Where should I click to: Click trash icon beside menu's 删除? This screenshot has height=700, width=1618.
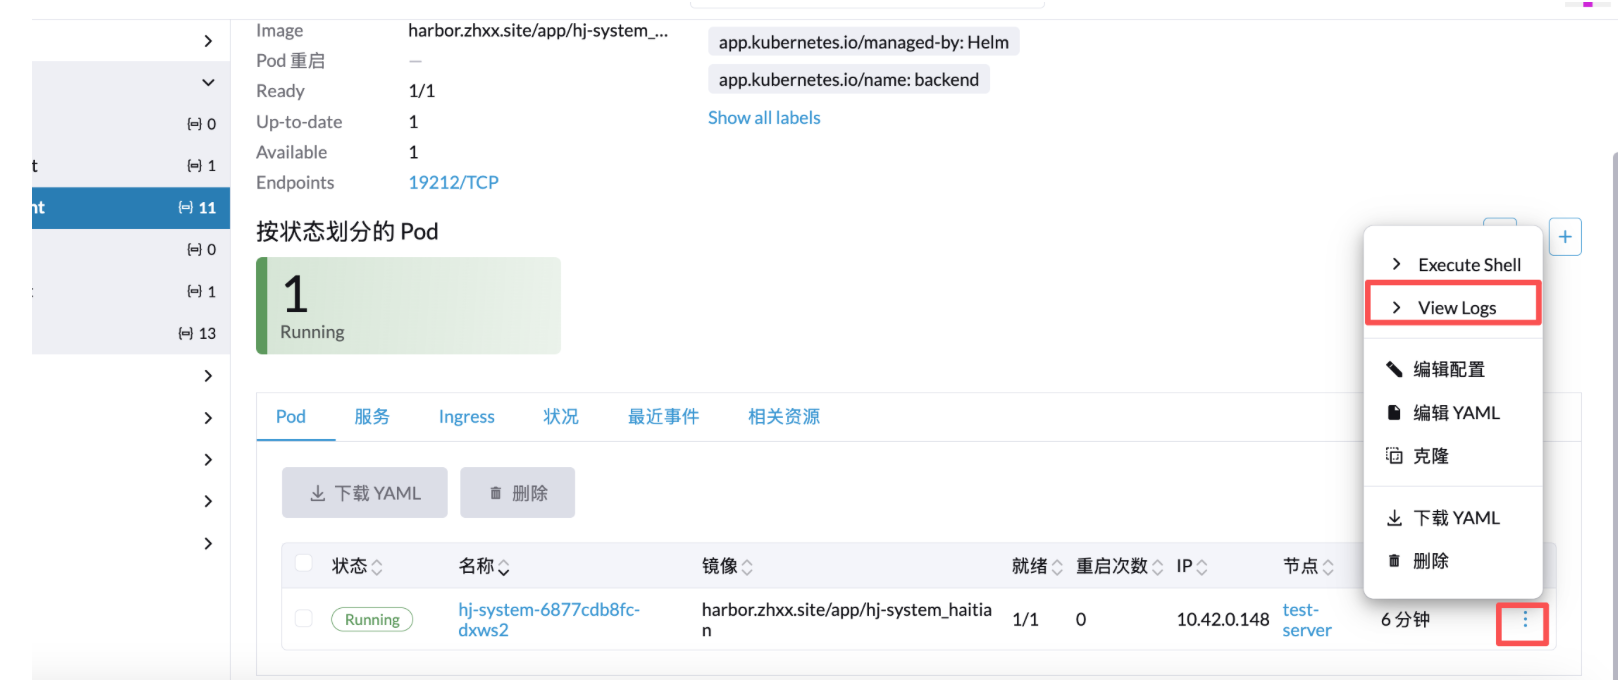coord(1394,561)
